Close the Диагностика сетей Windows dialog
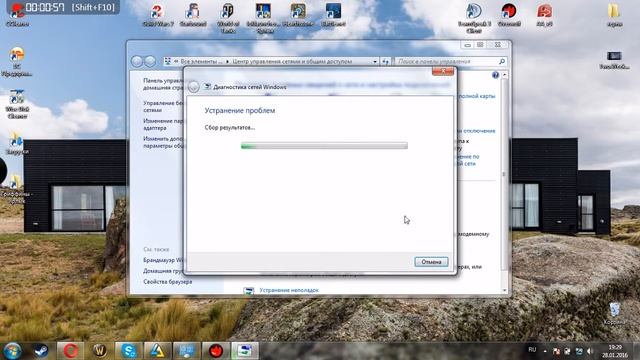This screenshot has width=640, height=360. (x=443, y=71)
